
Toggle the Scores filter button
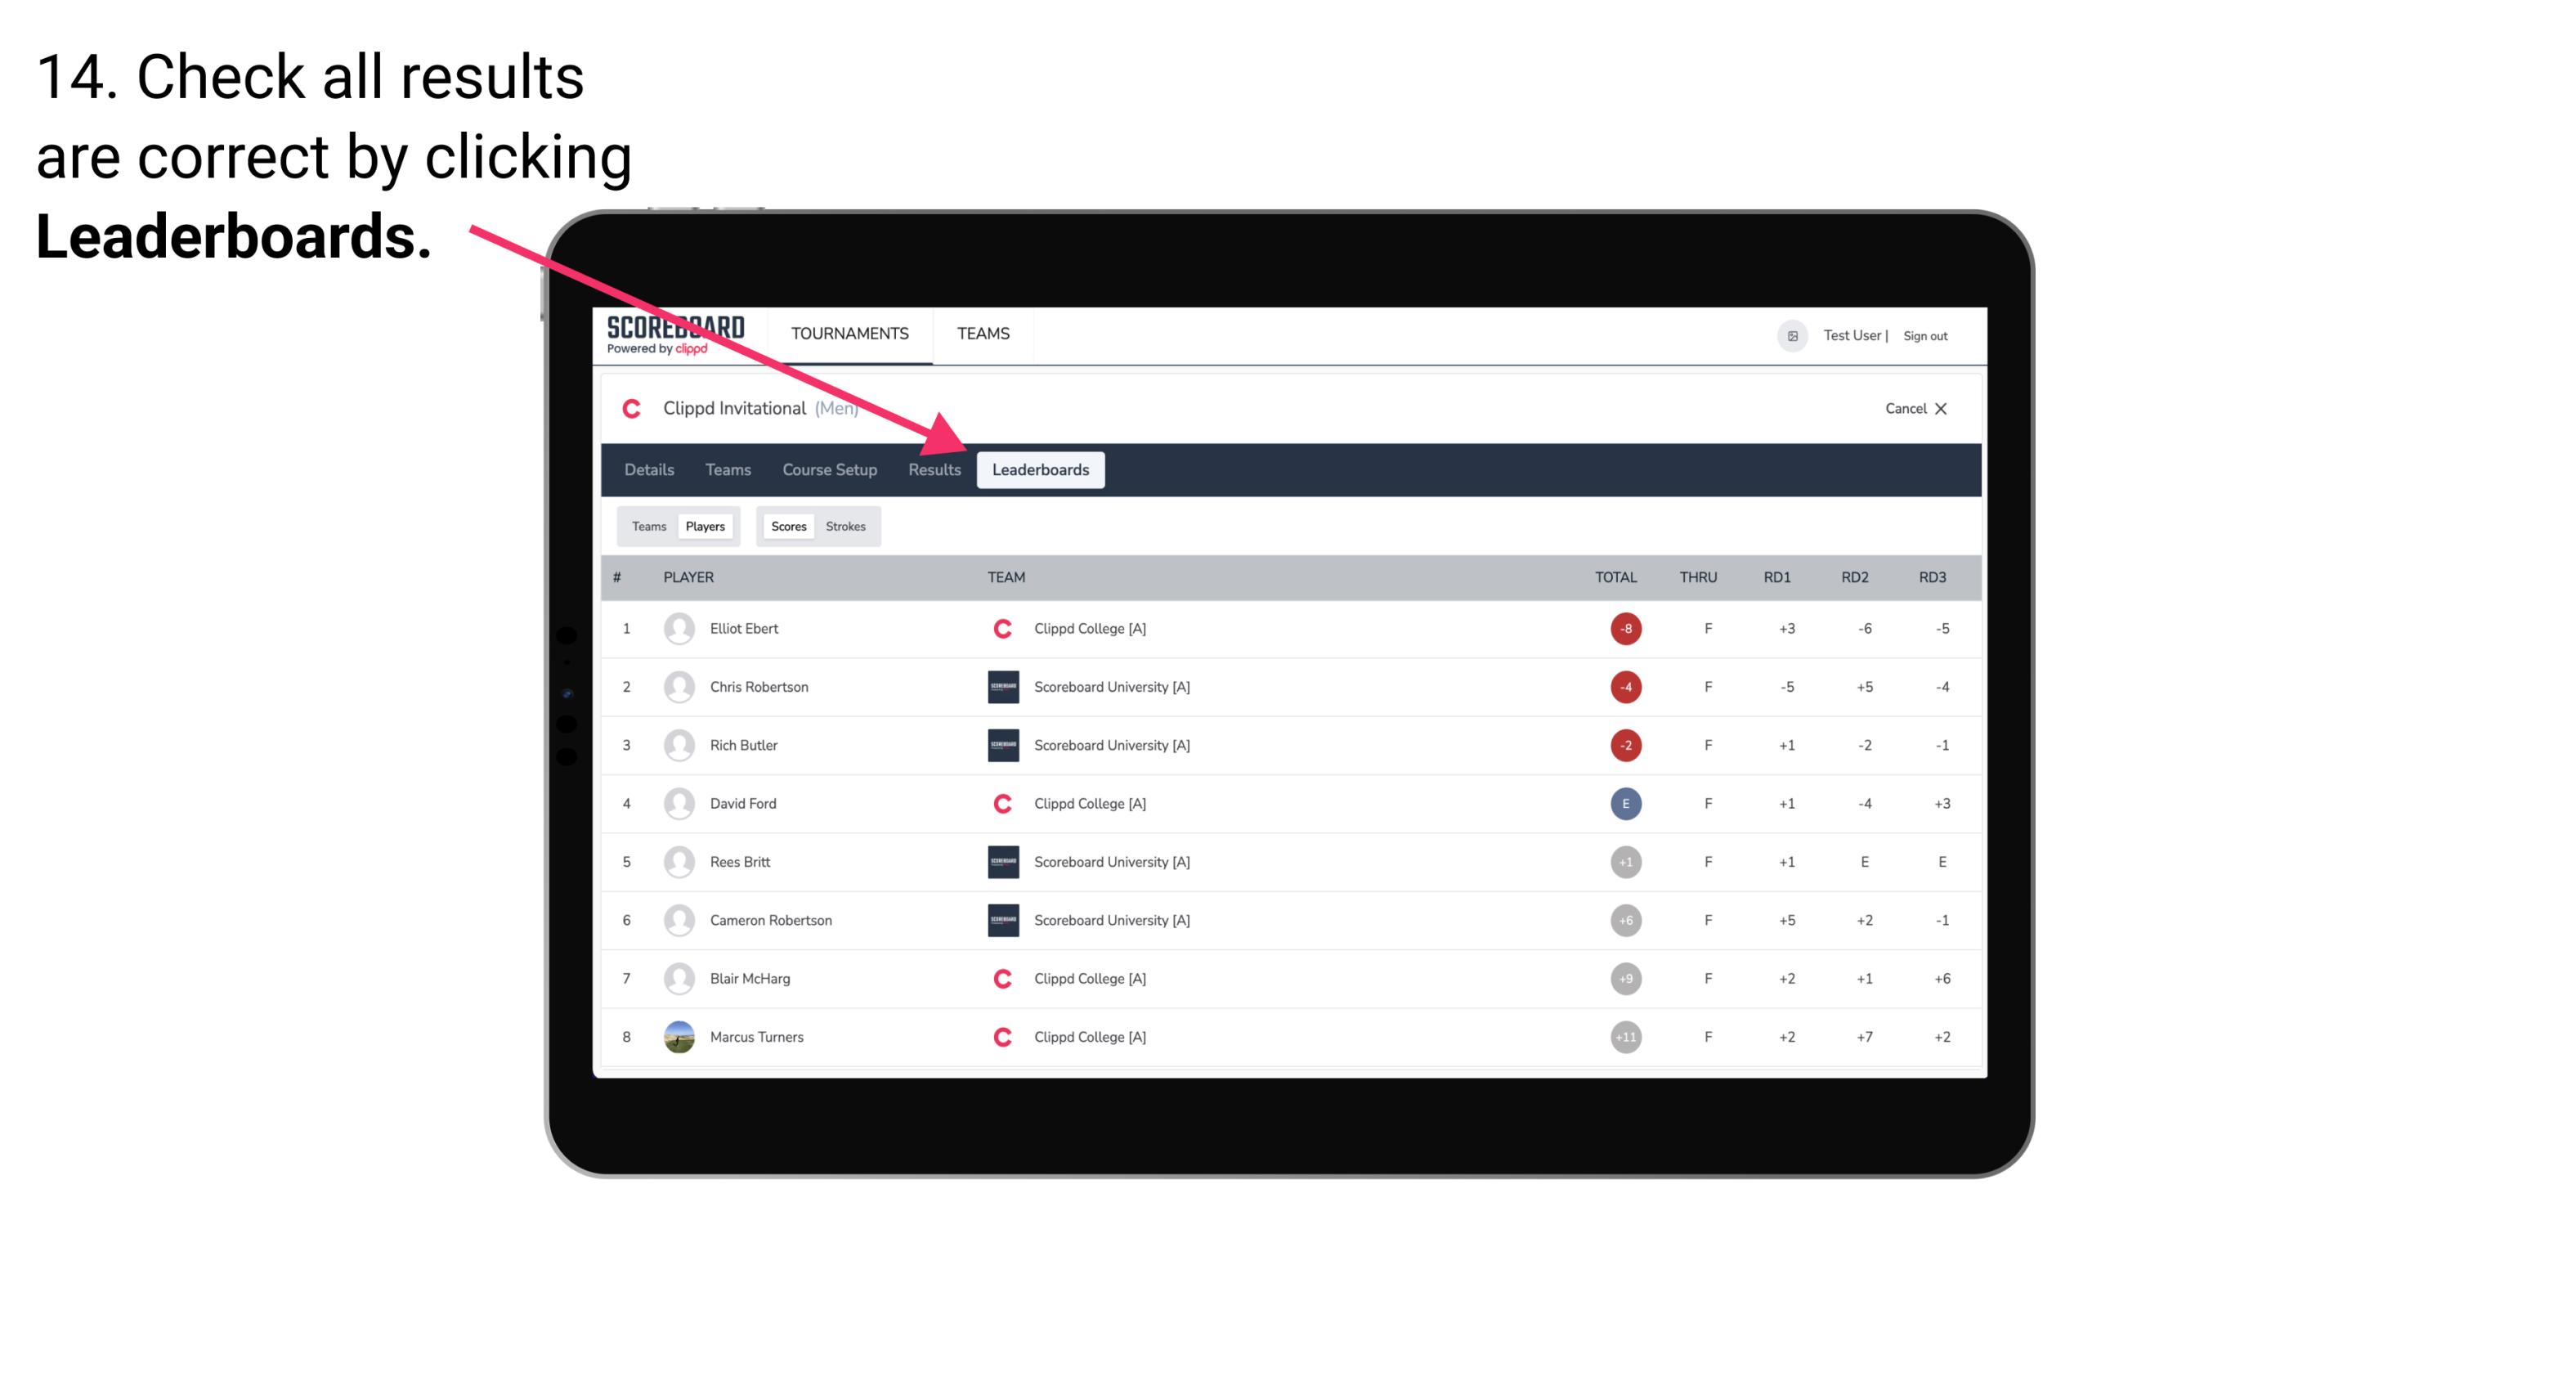click(786, 526)
